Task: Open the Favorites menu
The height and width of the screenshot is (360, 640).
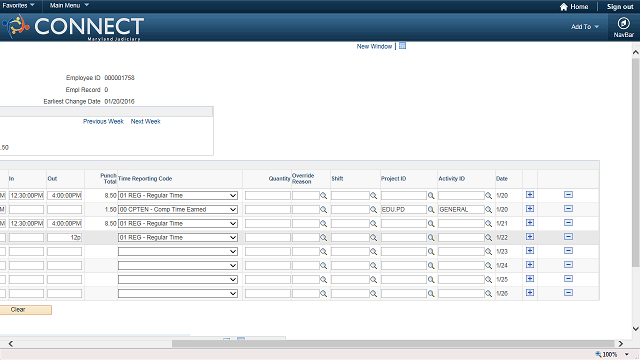Action: click(18, 5)
